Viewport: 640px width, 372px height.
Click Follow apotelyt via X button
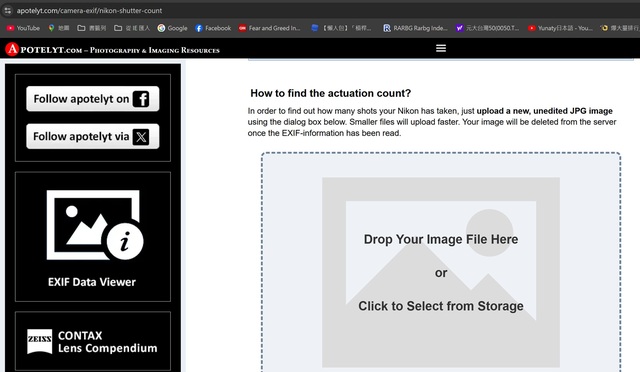[x=93, y=136]
